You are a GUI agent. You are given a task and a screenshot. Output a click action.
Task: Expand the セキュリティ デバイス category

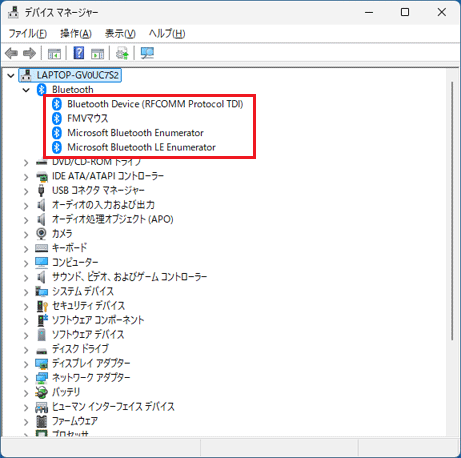click(26, 306)
